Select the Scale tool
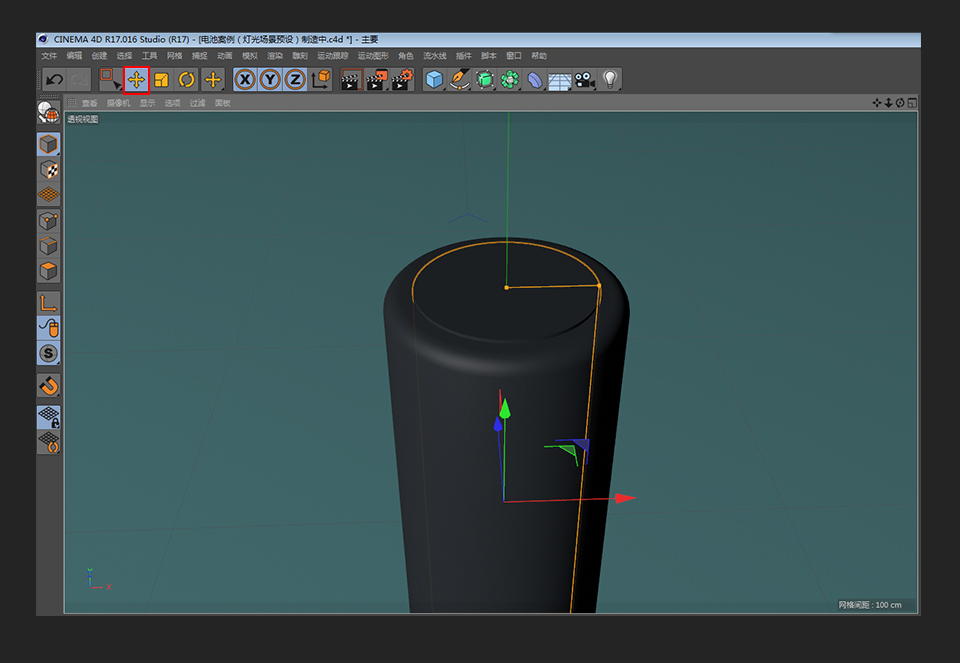 tap(161, 80)
